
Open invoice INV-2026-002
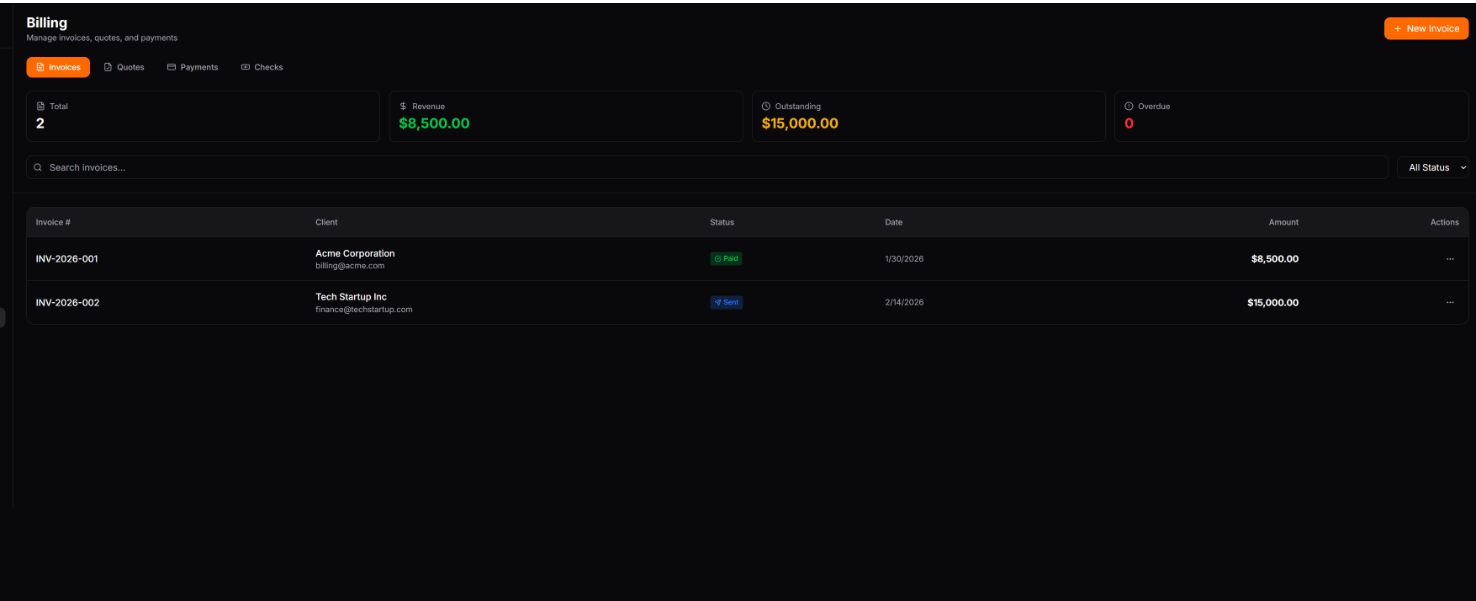click(68, 302)
